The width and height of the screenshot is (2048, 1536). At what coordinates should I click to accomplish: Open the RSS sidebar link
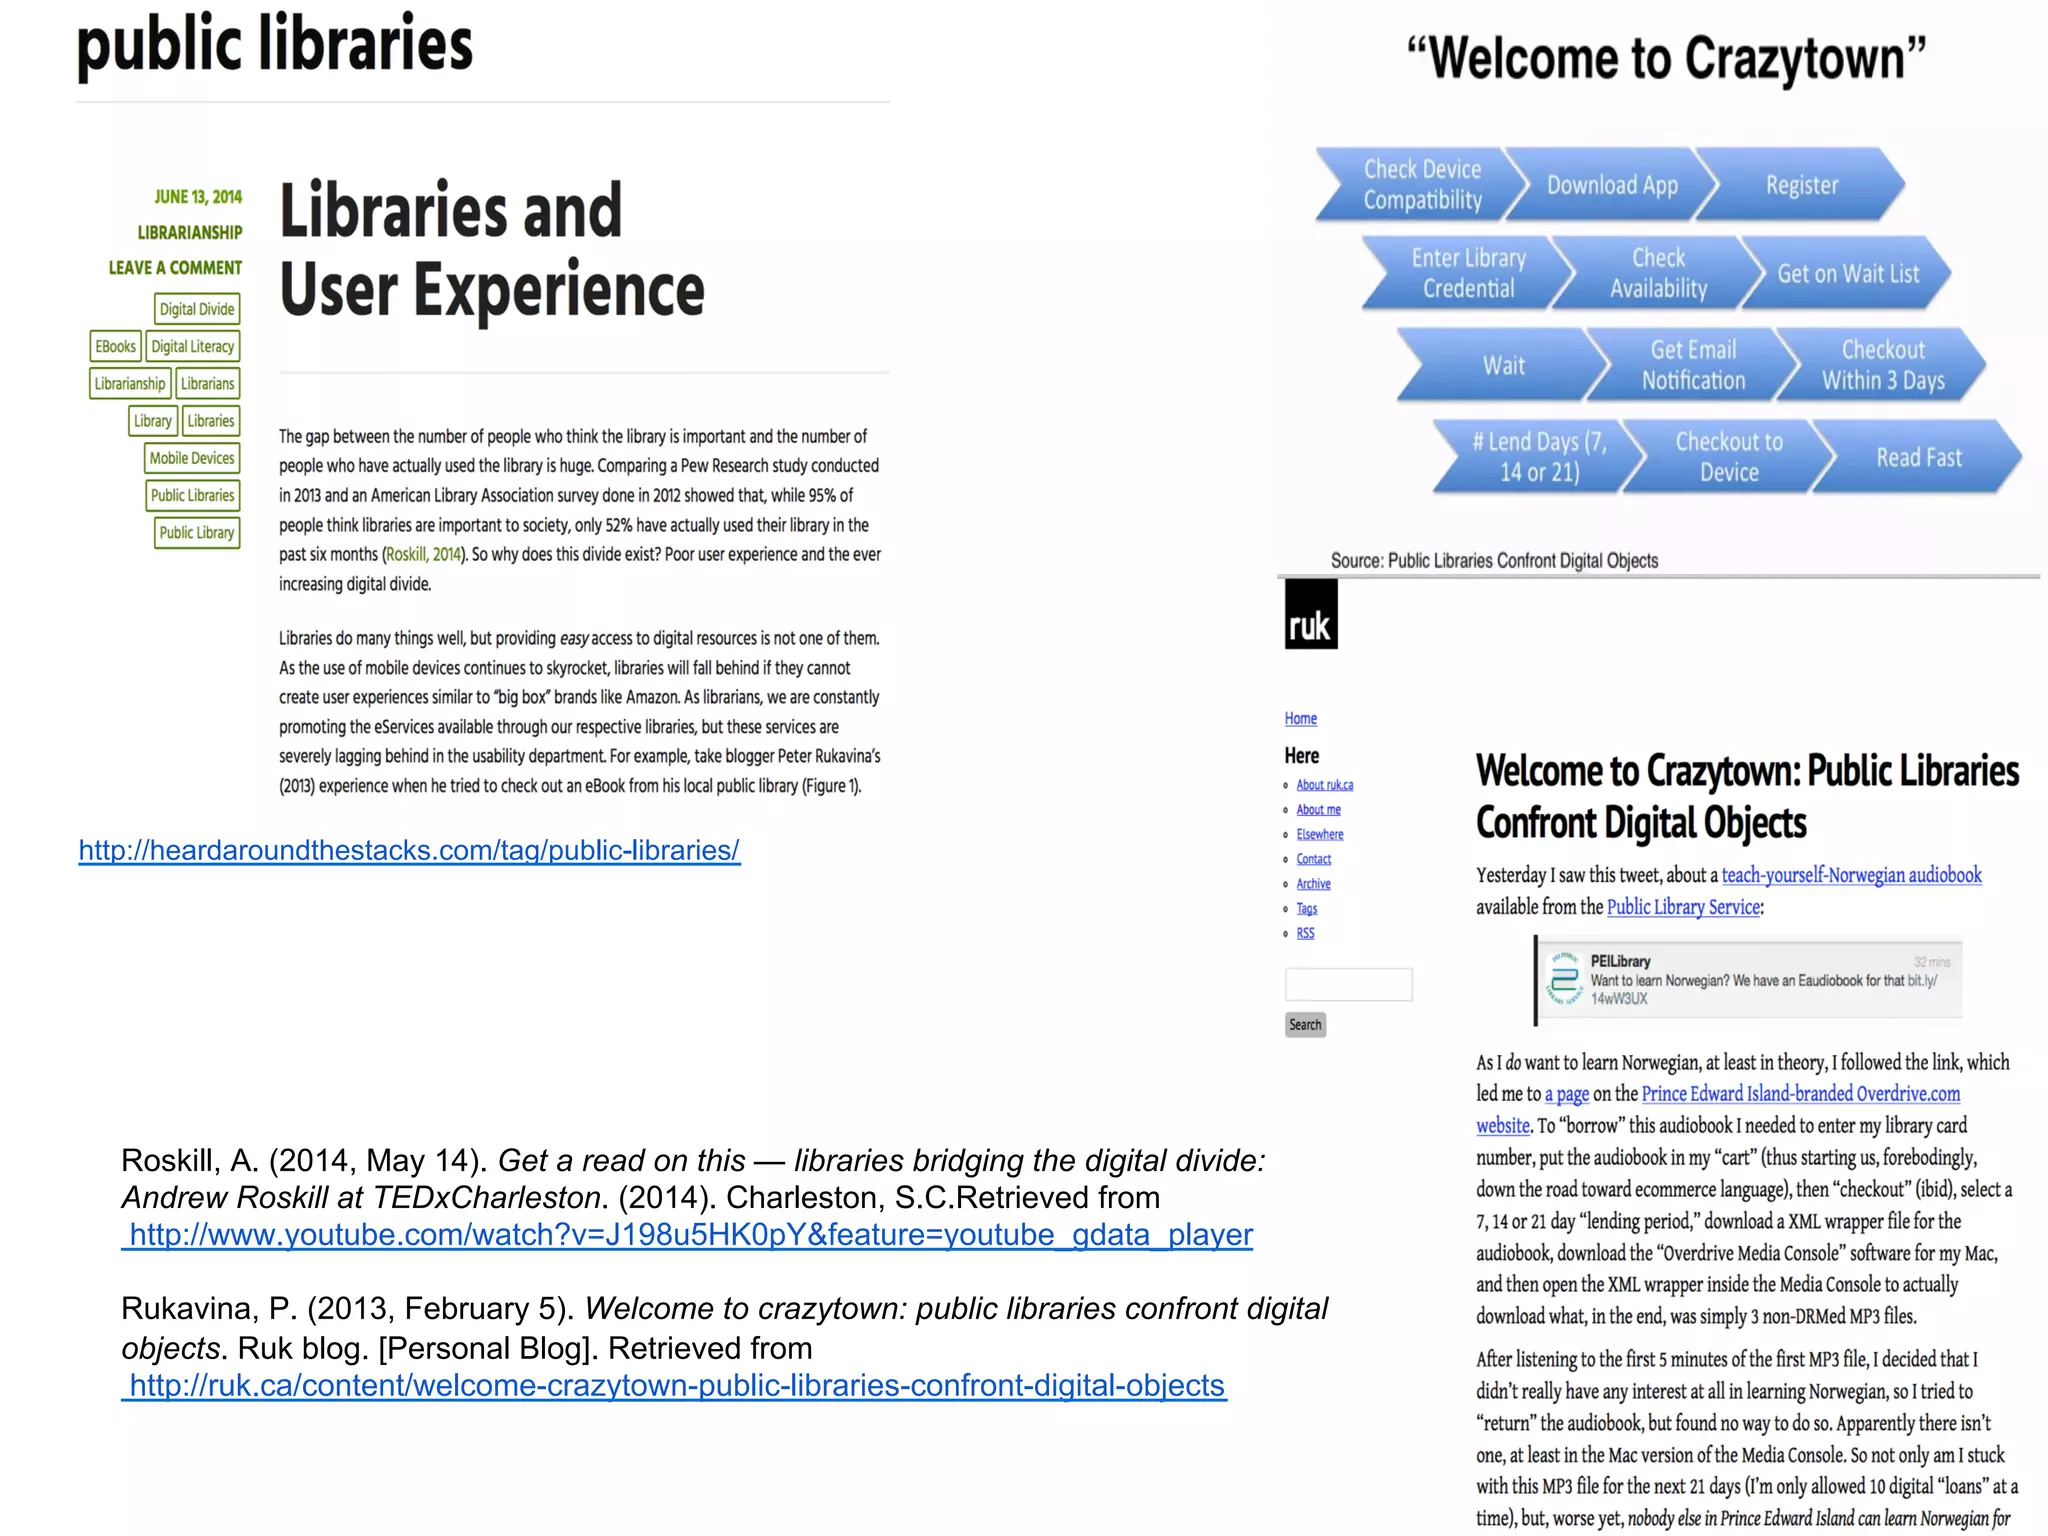point(1305,933)
